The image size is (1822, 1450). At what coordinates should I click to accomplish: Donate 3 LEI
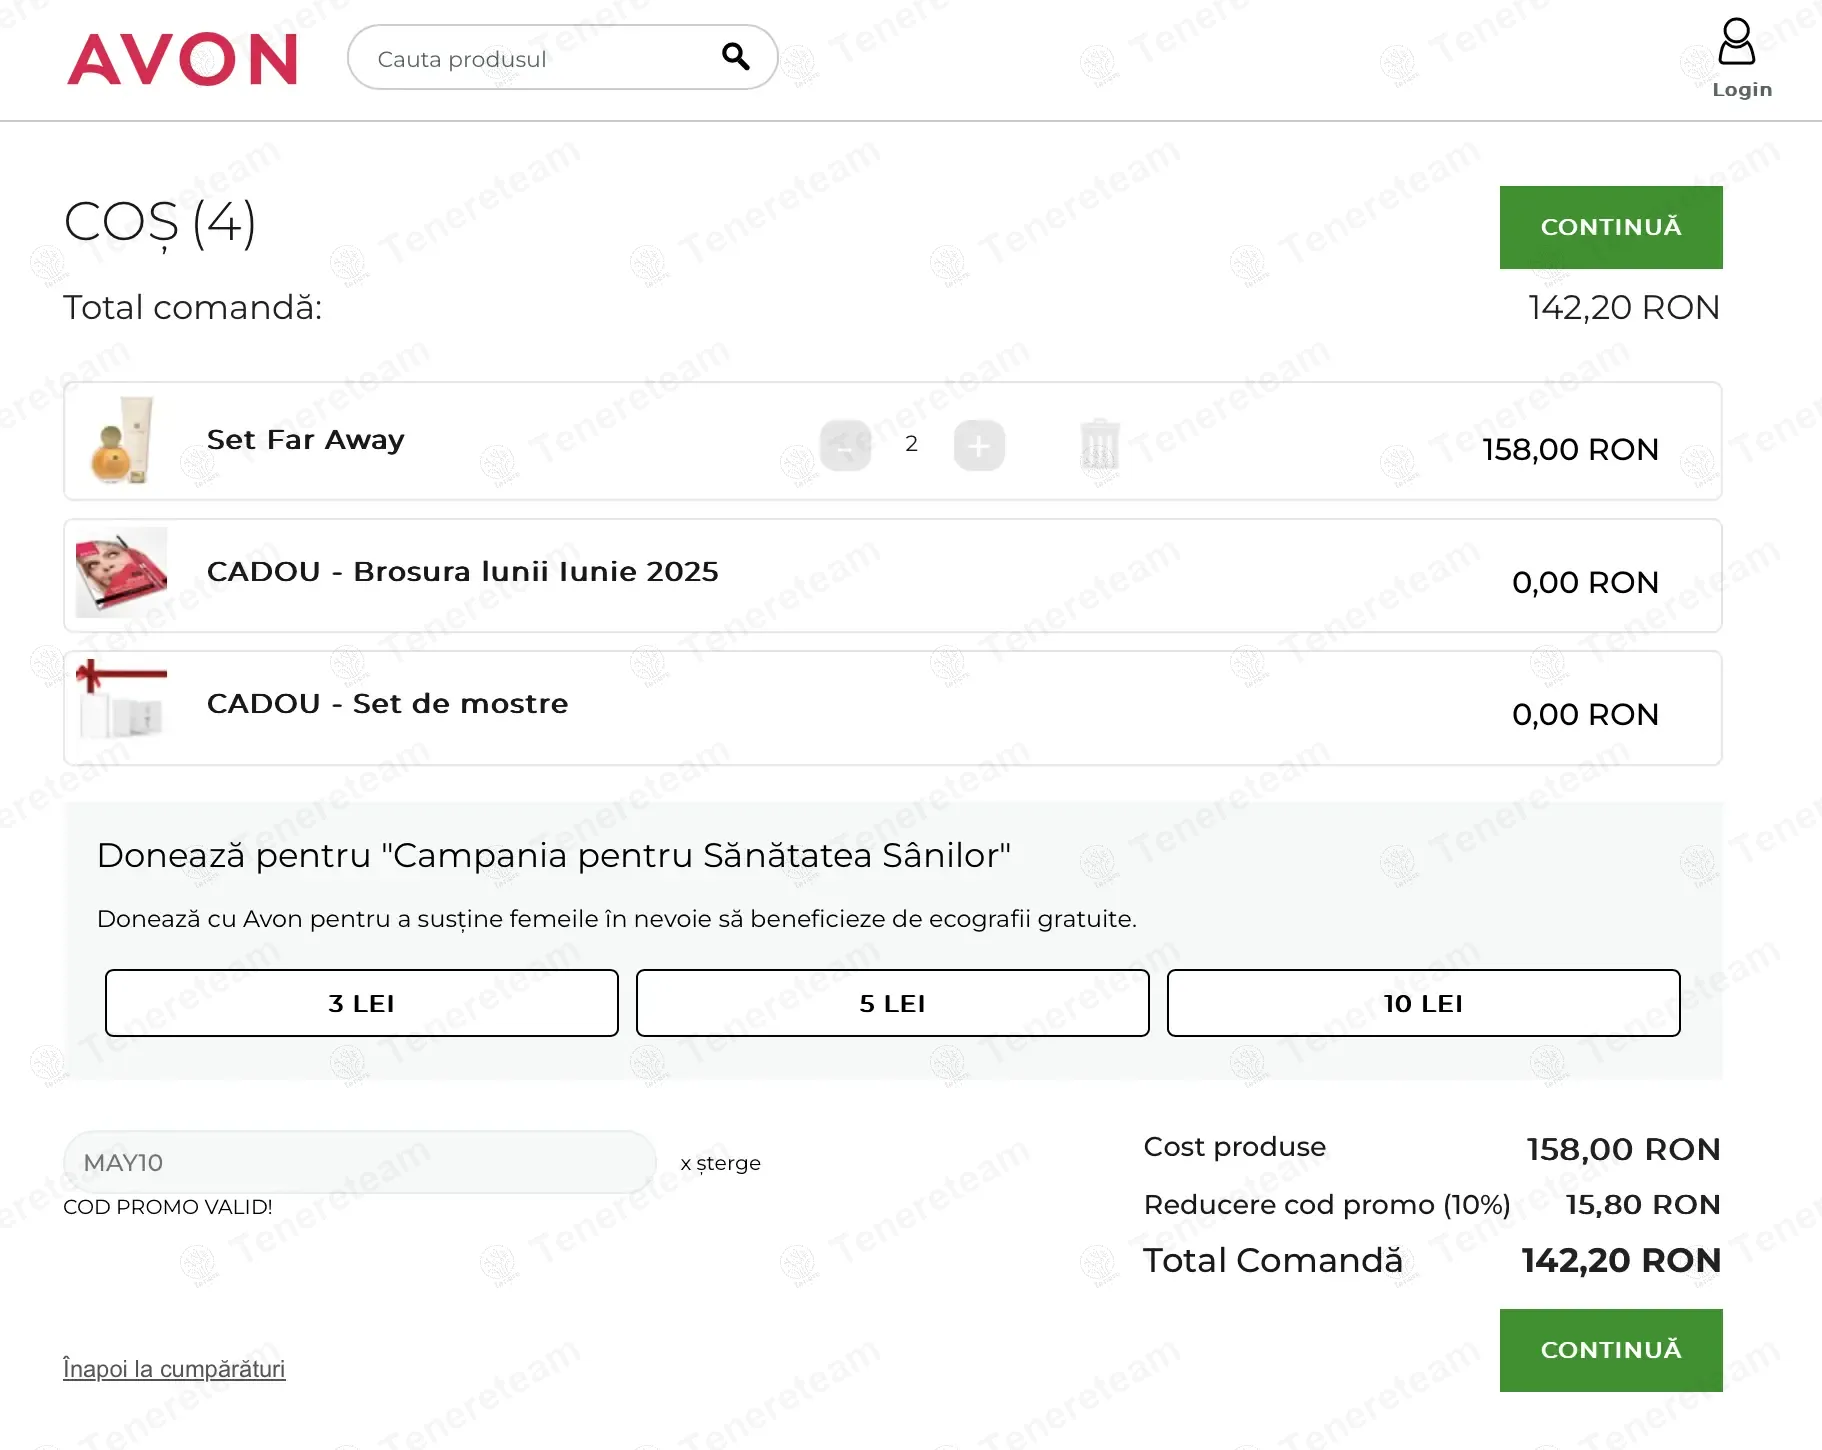[362, 1003]
